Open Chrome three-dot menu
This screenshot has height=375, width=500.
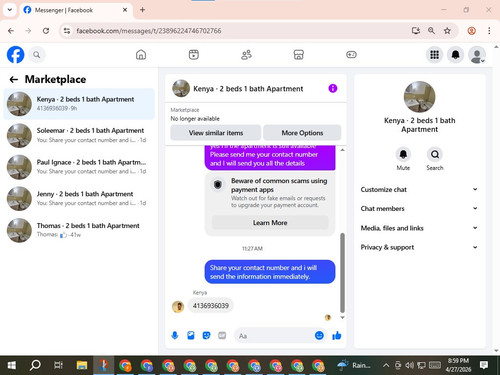(489, 31)
